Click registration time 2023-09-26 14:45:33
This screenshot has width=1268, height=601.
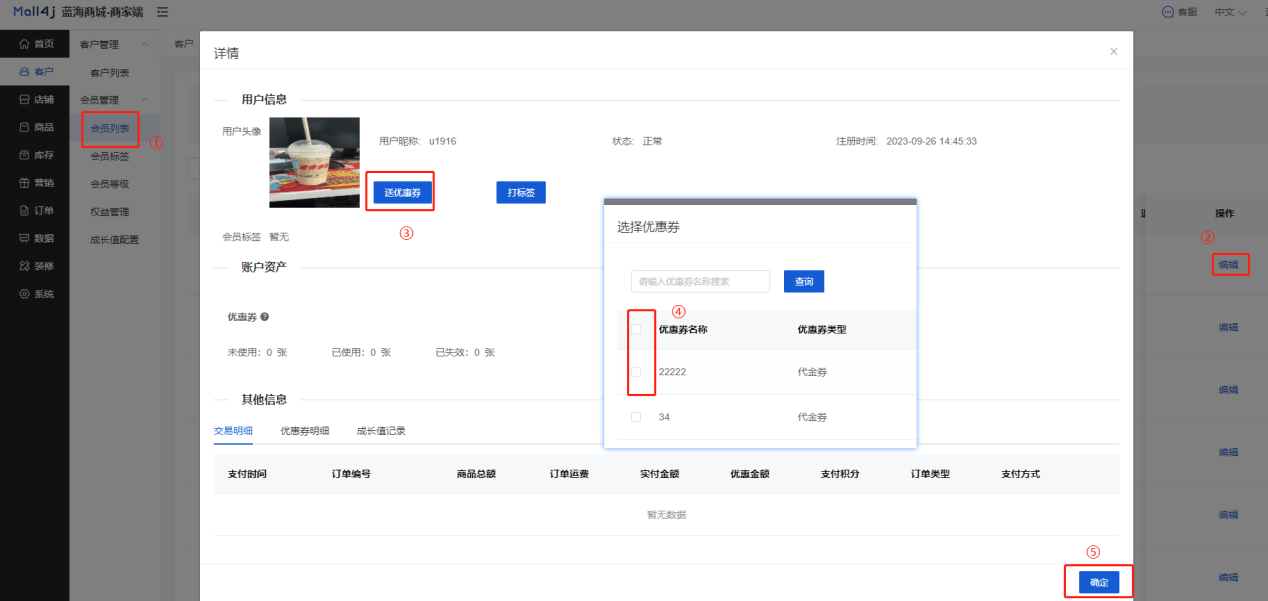[930, 141]
